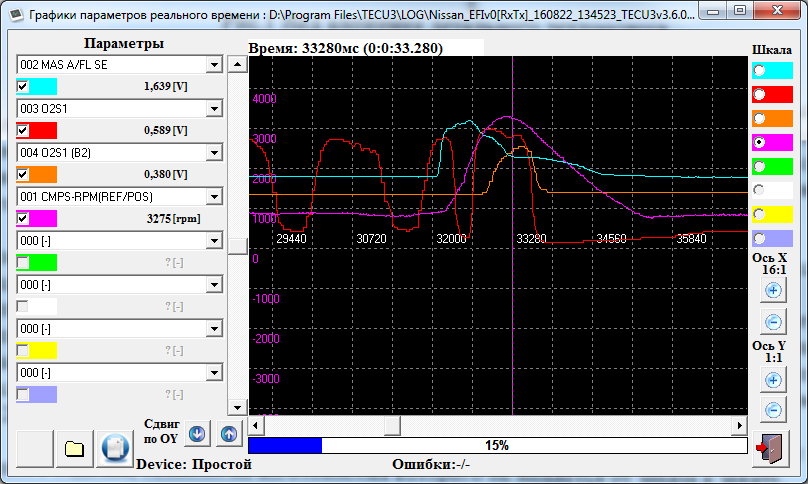808x484 pixels.
Task: Click the 15% playback progress bar
Action: pos(497,445)
